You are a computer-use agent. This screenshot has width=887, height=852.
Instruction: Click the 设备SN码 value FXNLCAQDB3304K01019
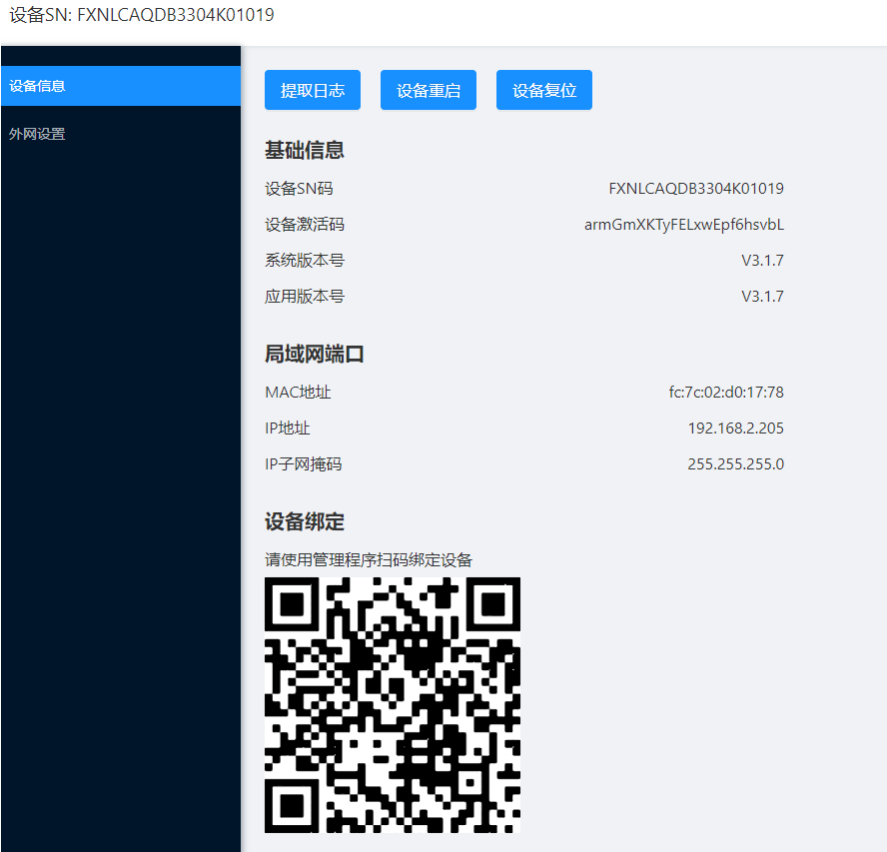pyautogui.click(x=696, y=188)
